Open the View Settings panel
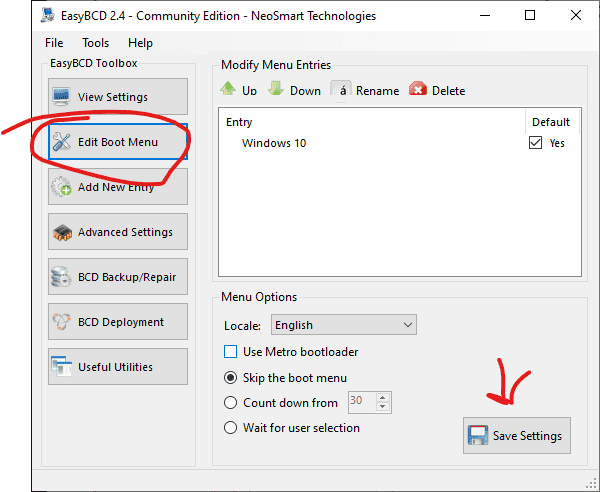Image resolution: width=600 pixels, height=492 pixels. point(118,97)
